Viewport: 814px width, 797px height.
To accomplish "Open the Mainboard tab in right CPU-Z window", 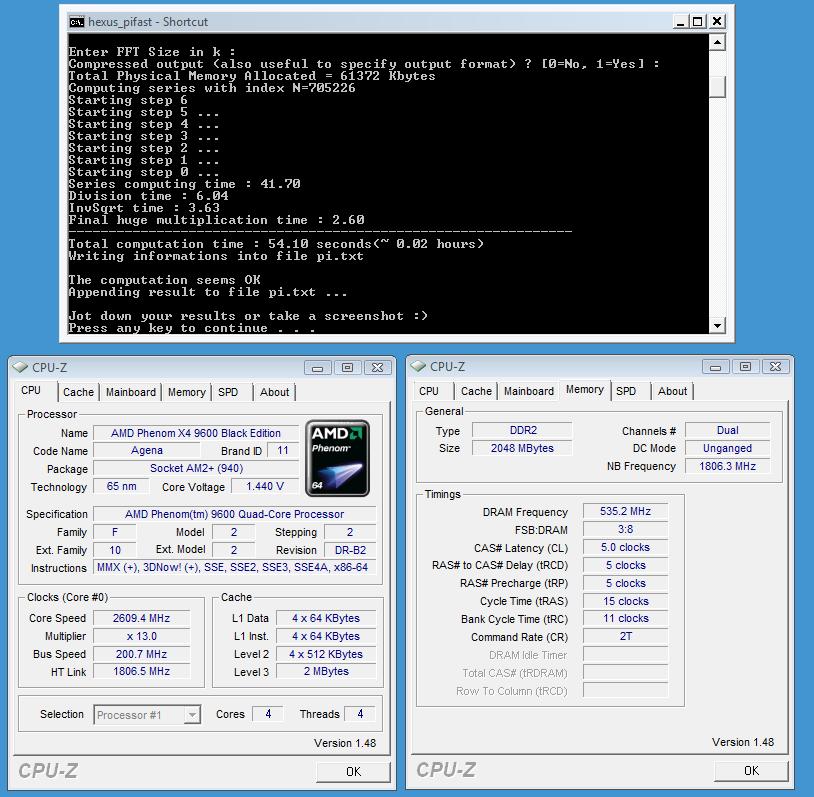I will pyautogui.click(x=528, y=391).
